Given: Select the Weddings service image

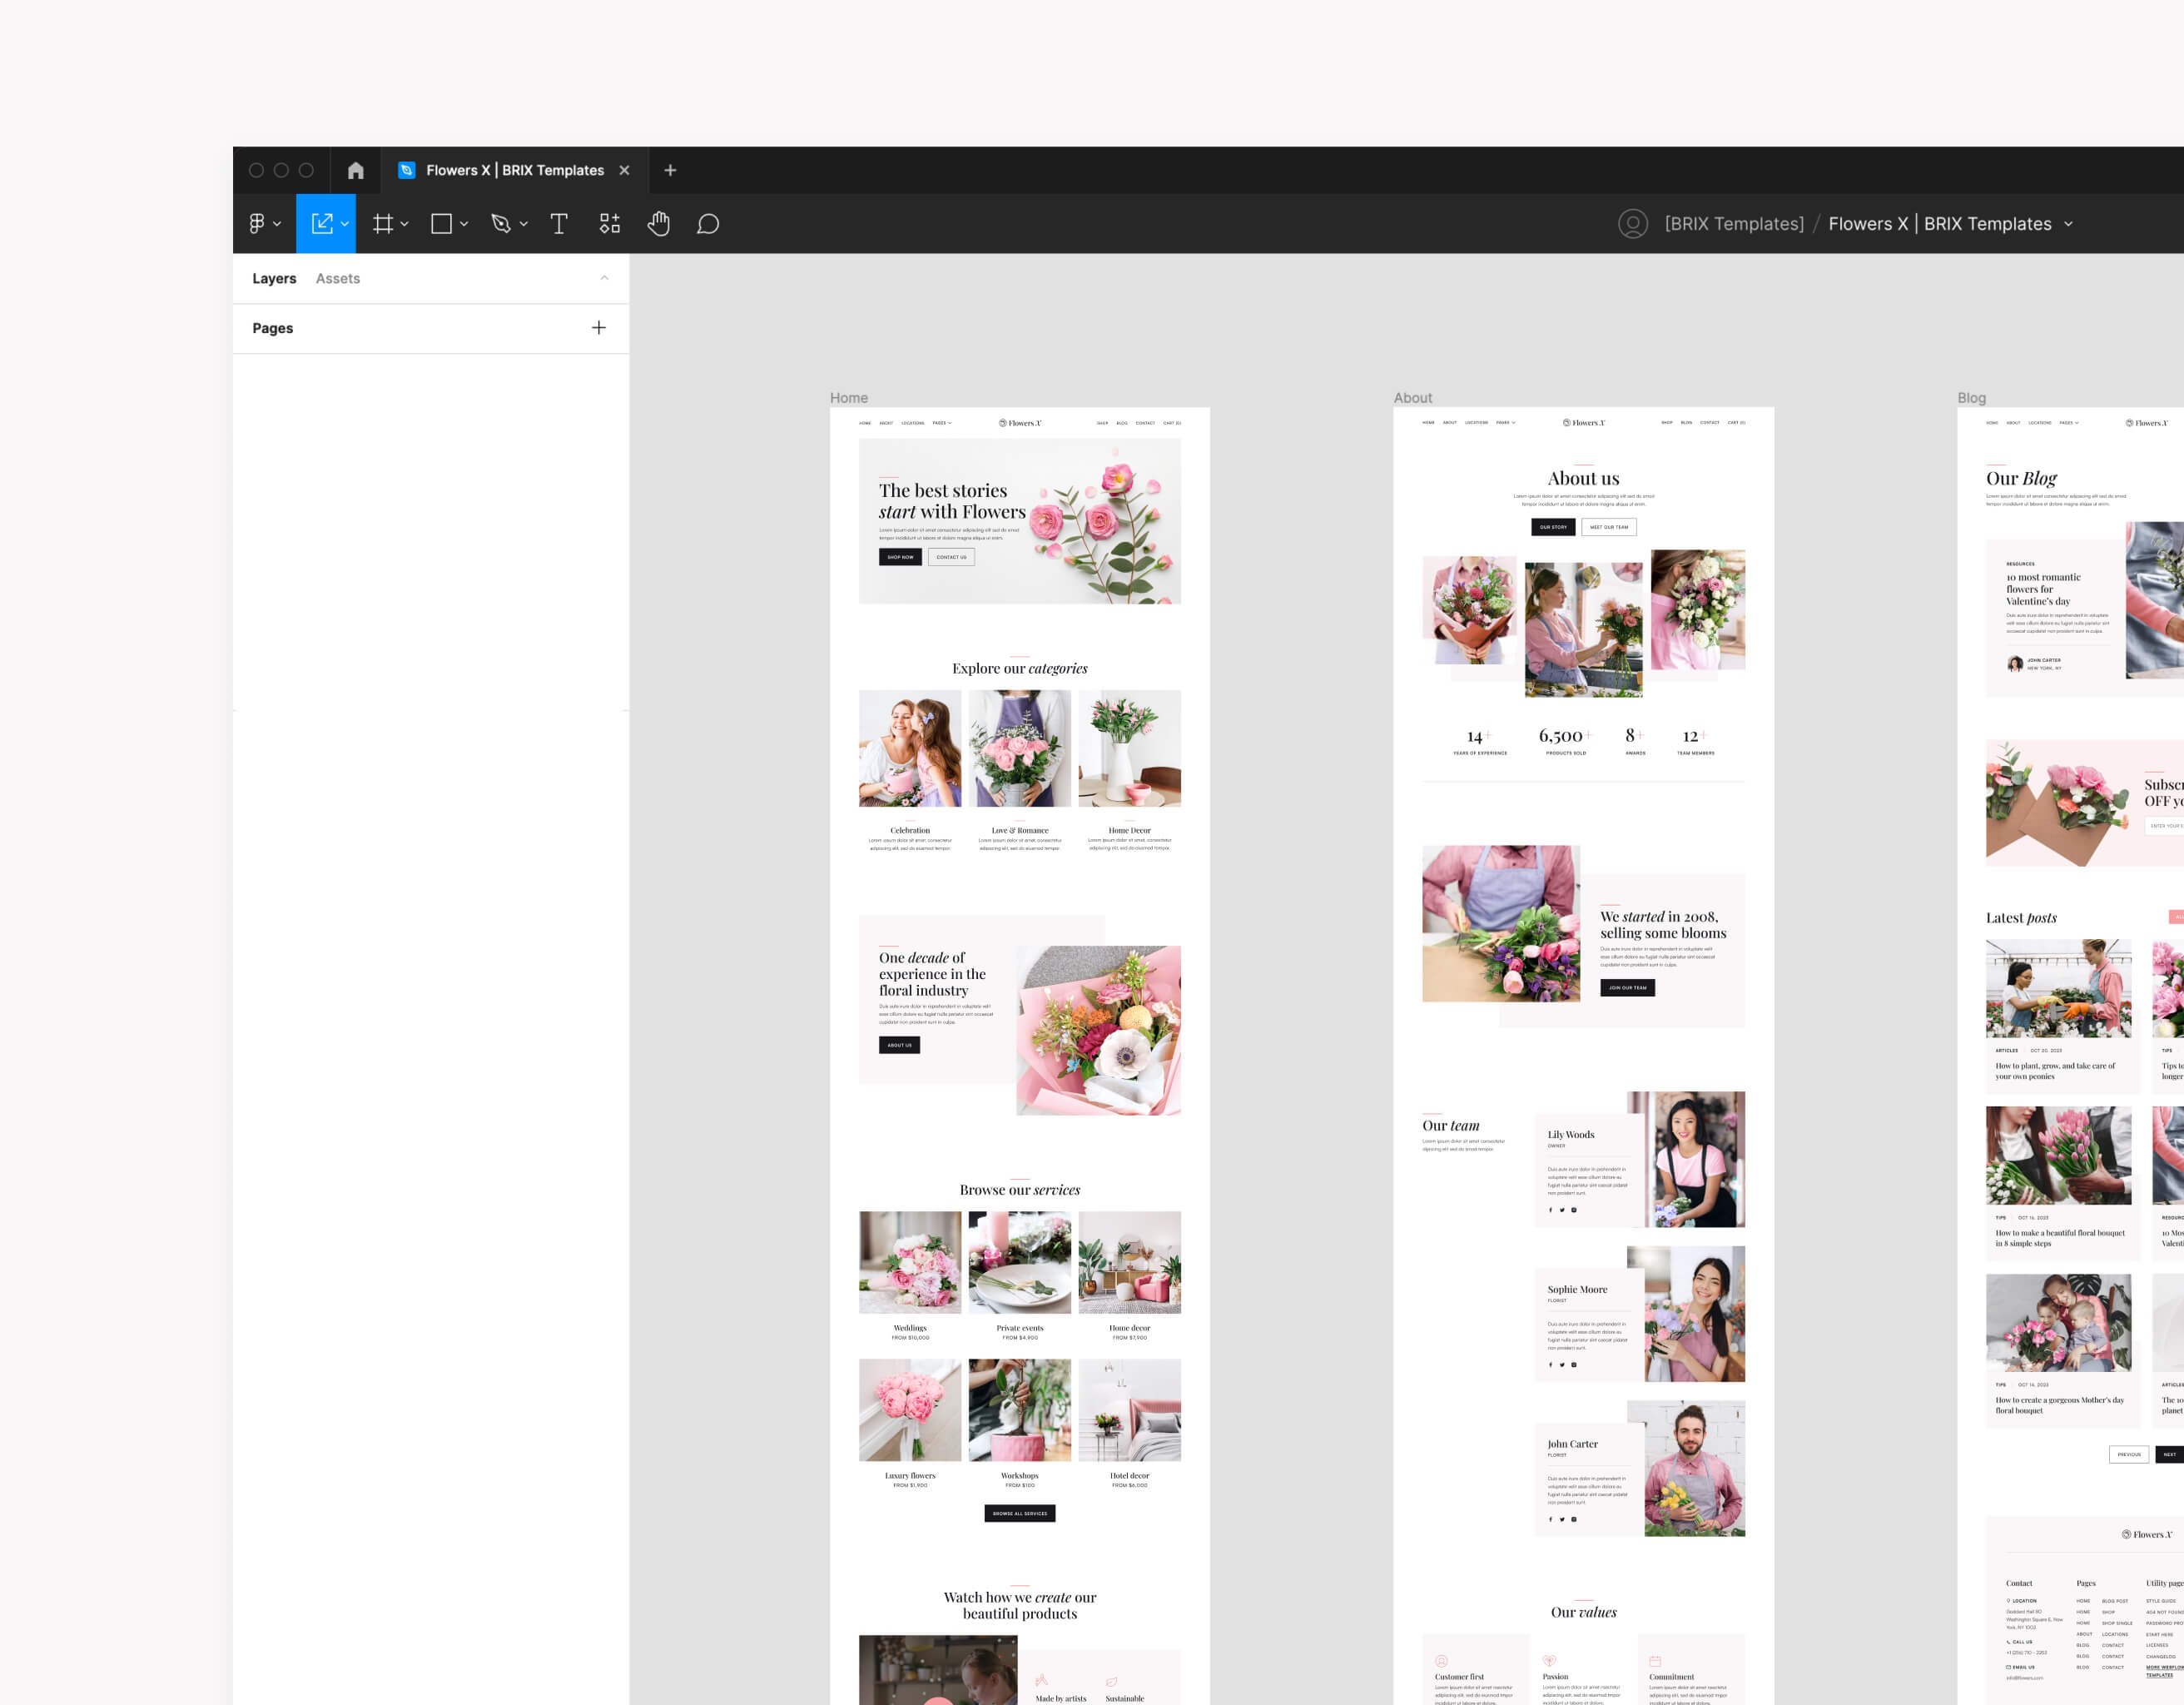Looking at the screenshot, I should [x=910, y=1263].
